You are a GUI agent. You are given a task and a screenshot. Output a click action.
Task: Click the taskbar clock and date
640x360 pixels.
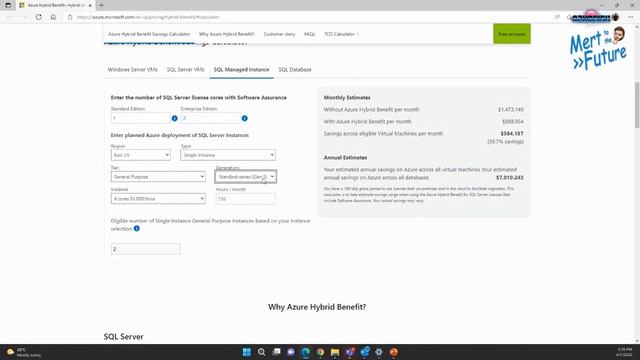pyautogui.click(x=625, y=352)
